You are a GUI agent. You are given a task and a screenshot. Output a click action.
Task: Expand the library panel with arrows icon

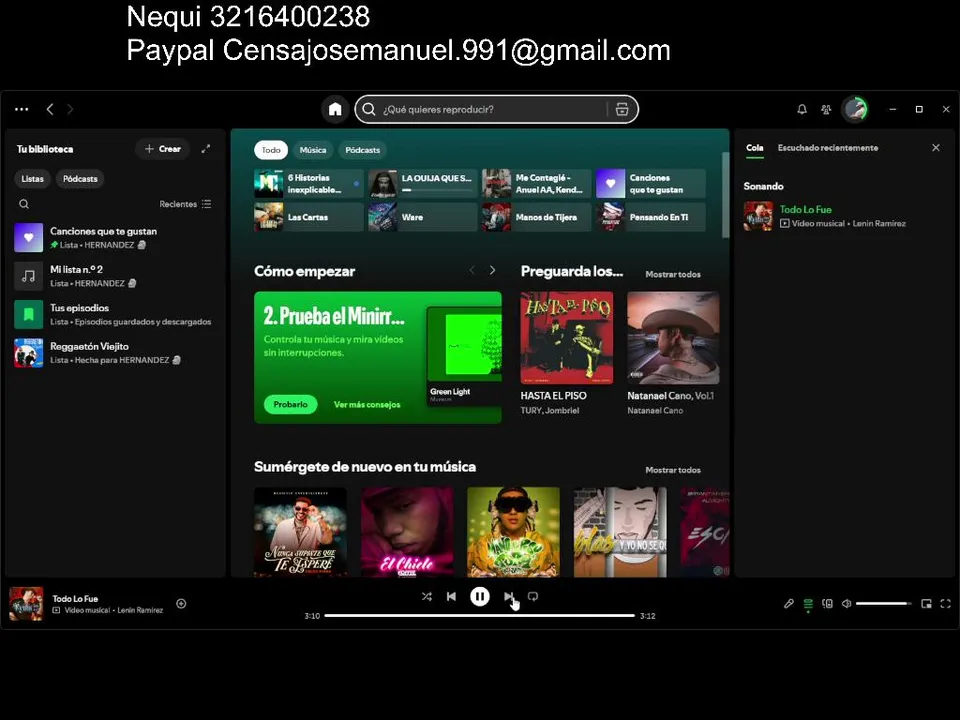click(206, 149)
